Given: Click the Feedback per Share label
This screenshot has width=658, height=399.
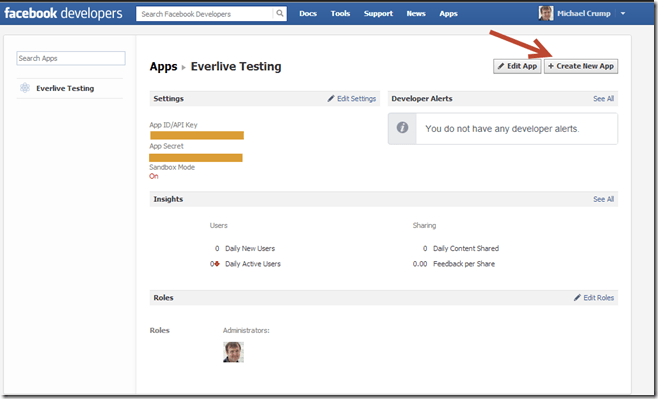Looking at the screenshot, I should tap(464, 264).
